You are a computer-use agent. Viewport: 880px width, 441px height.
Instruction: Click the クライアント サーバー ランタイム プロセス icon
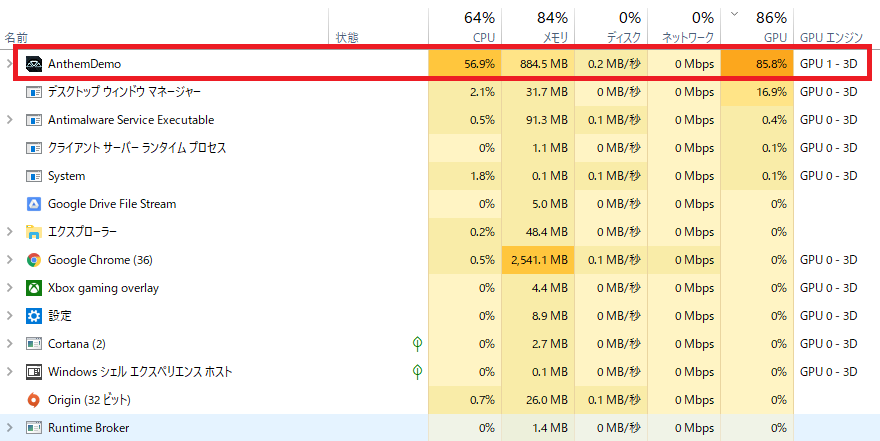pos(34,148)
